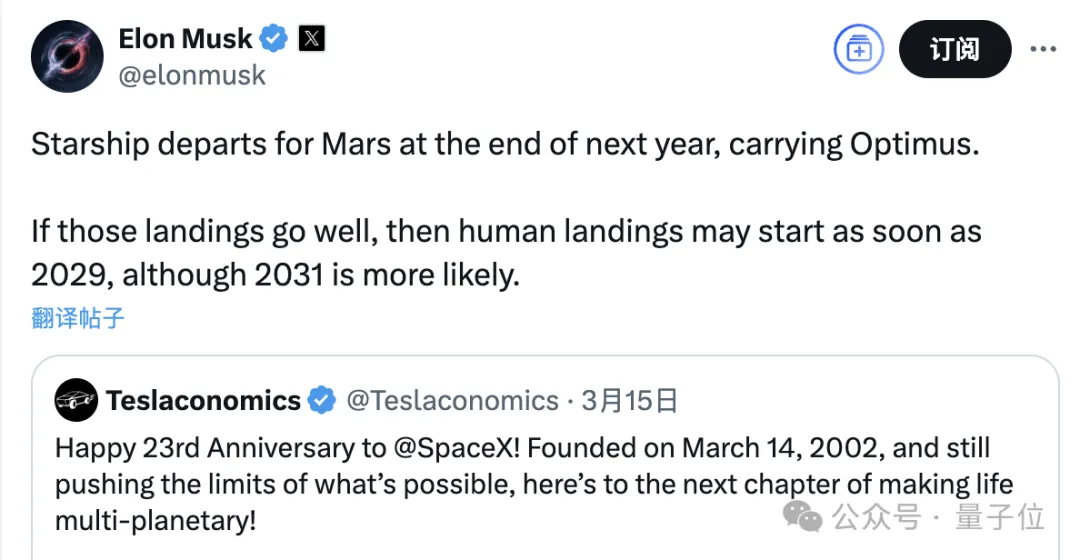
Task: Click the blue verified badge beside Elon Musk
Action: [x=274, y=39]
